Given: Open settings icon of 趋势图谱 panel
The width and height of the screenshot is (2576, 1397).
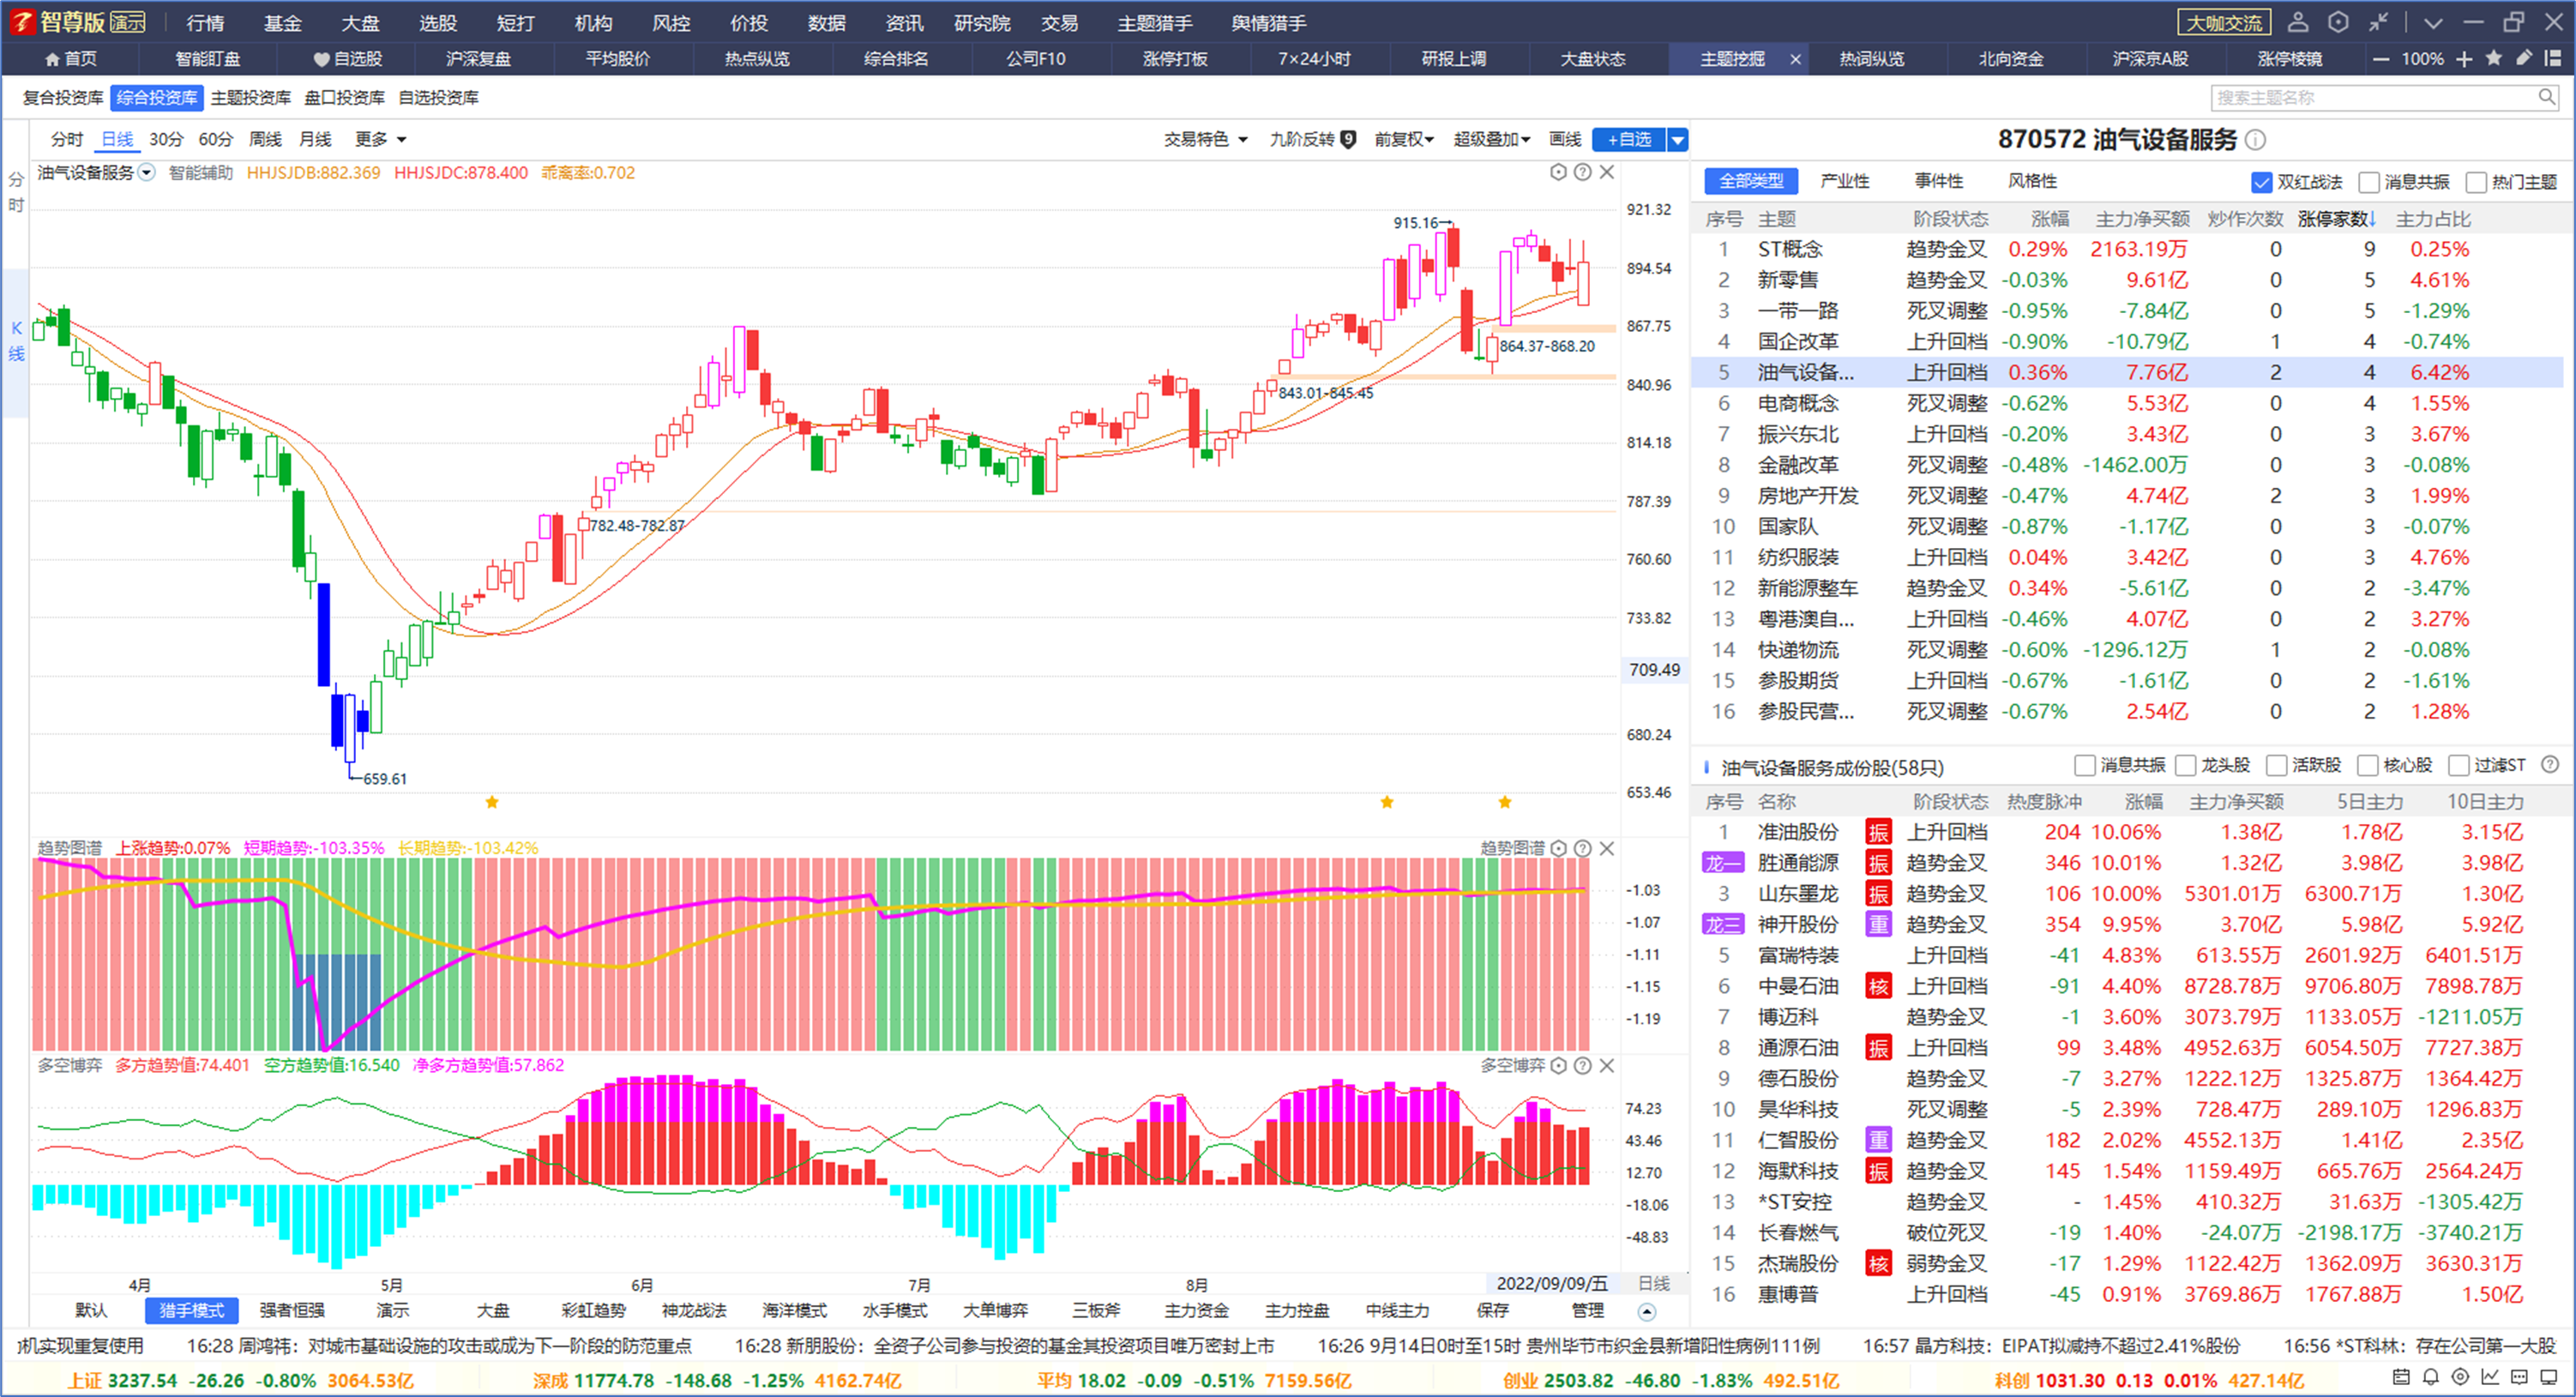Looking at the screenshot, I should pyautogui.click(x=1558, y=848).
